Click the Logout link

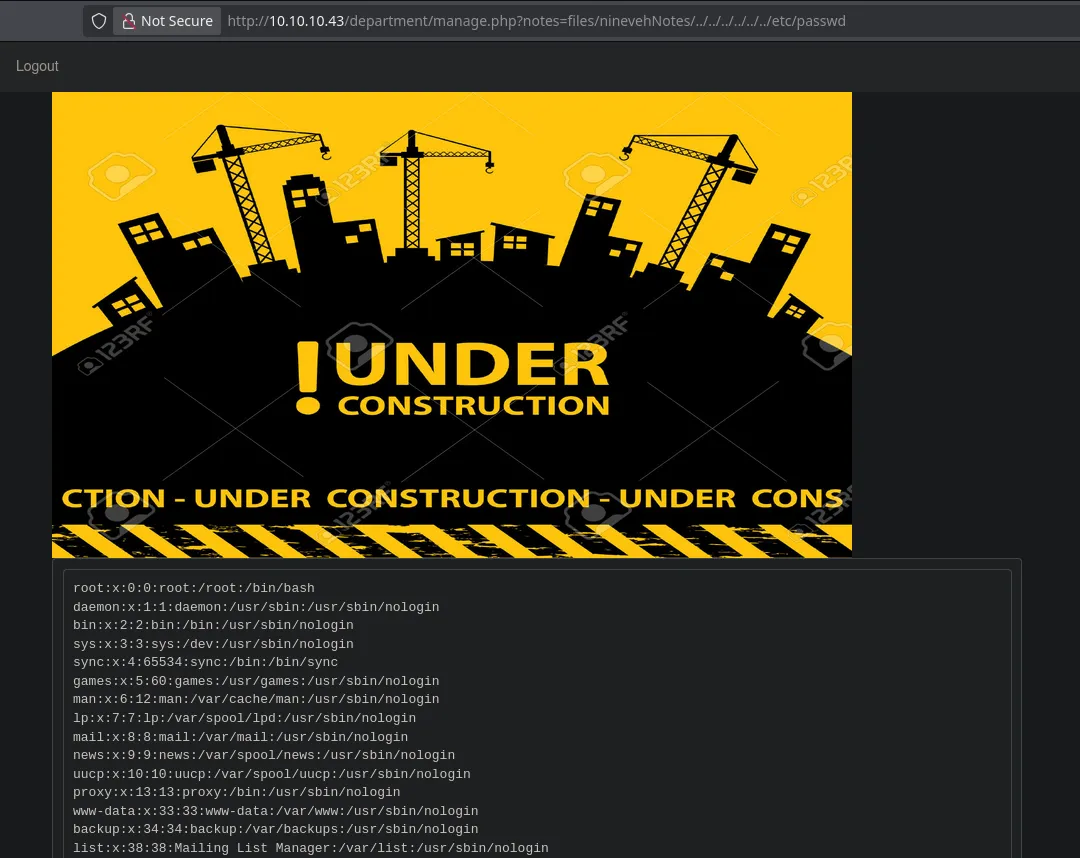37,66
